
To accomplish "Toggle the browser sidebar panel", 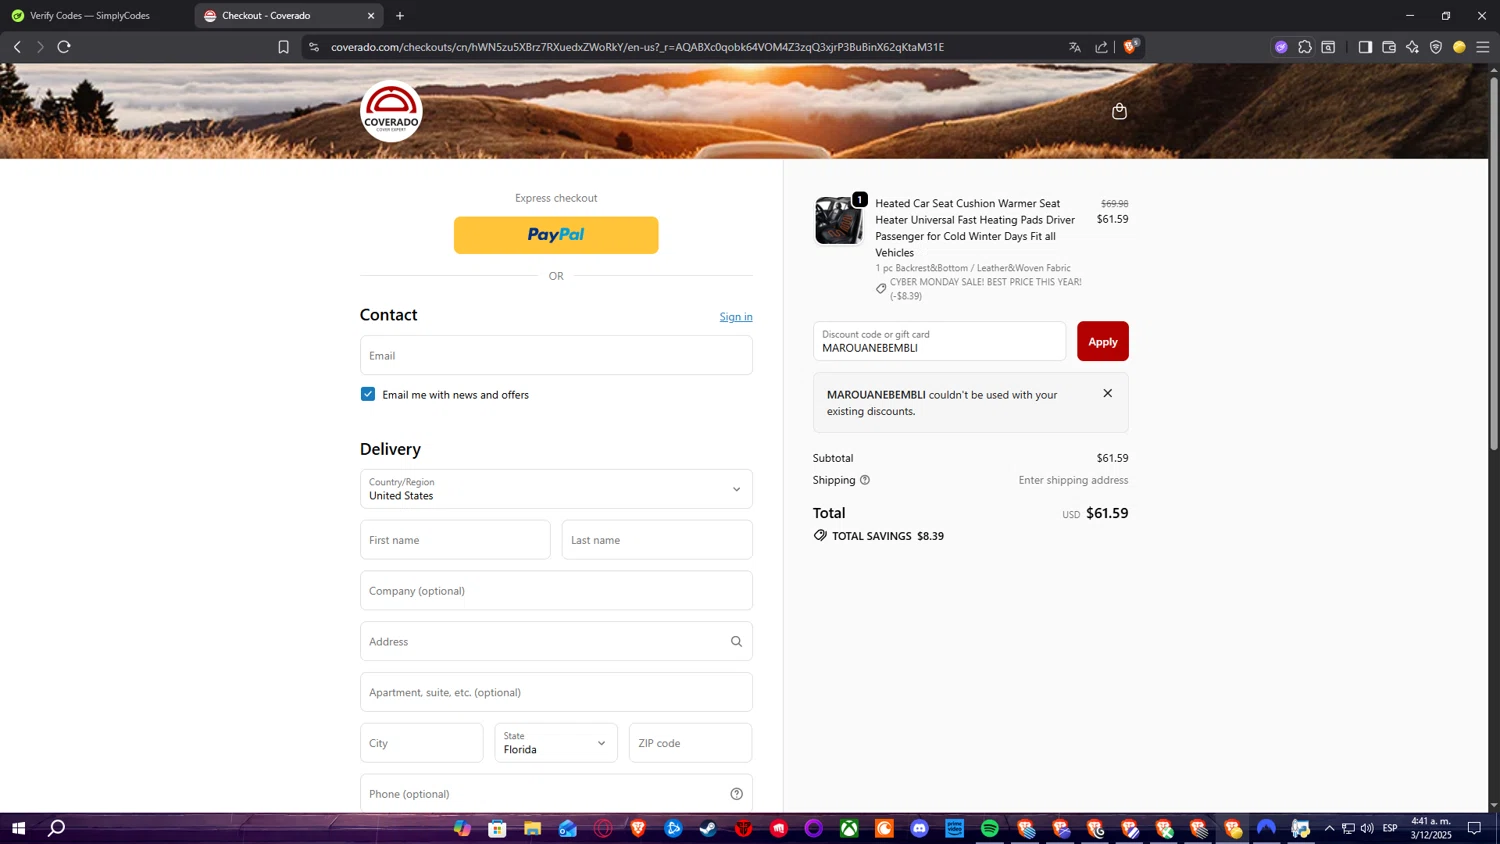I will tap(1365, 47).
